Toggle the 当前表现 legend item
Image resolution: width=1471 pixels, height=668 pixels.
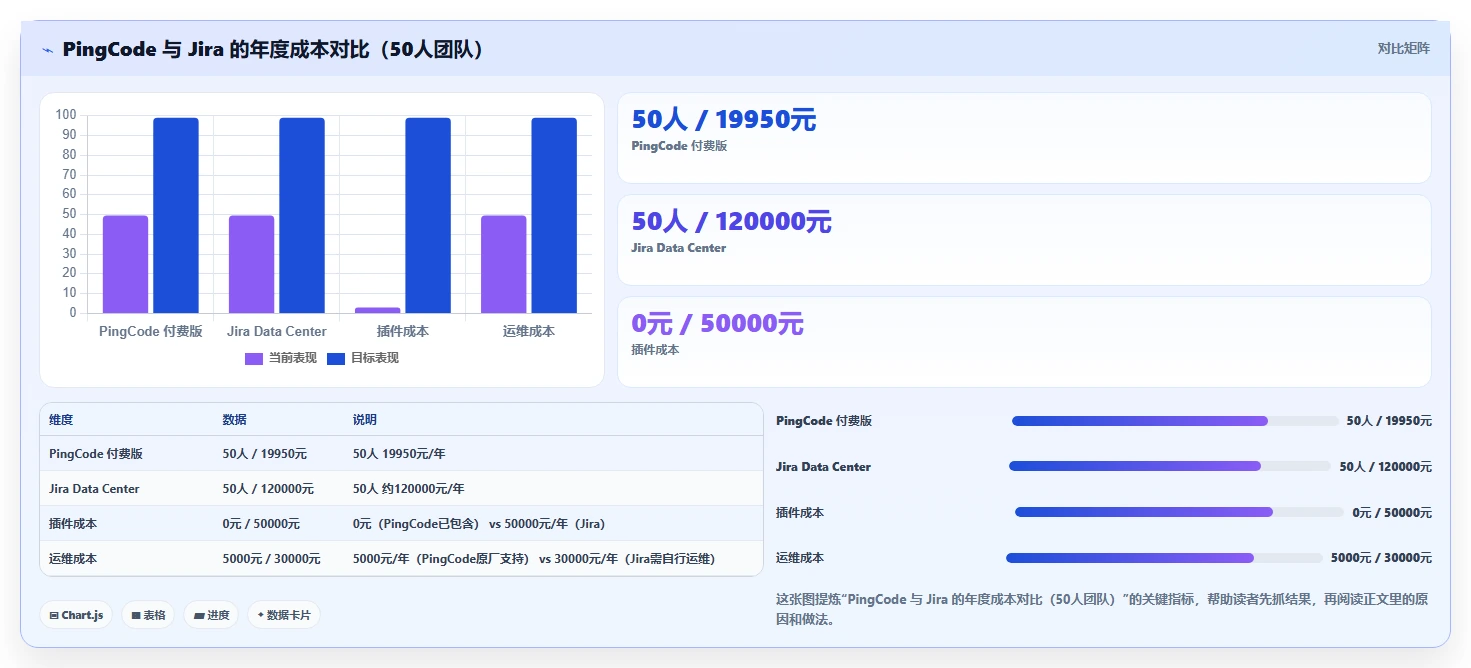coord(281,358)
